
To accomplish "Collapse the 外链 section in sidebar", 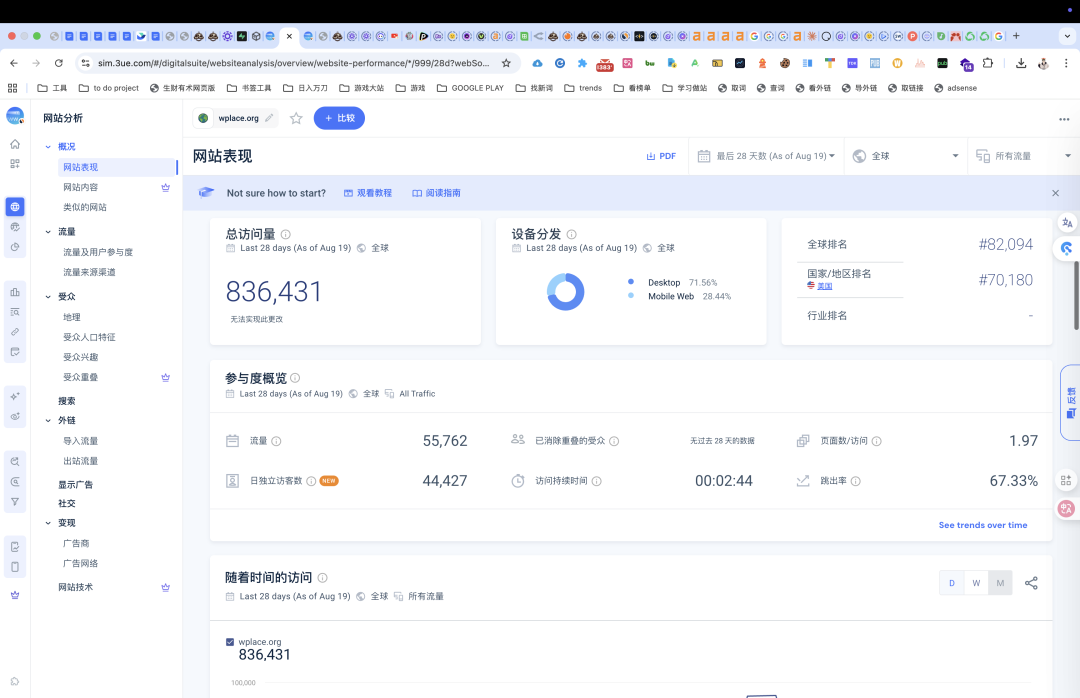I will [48, 420].
